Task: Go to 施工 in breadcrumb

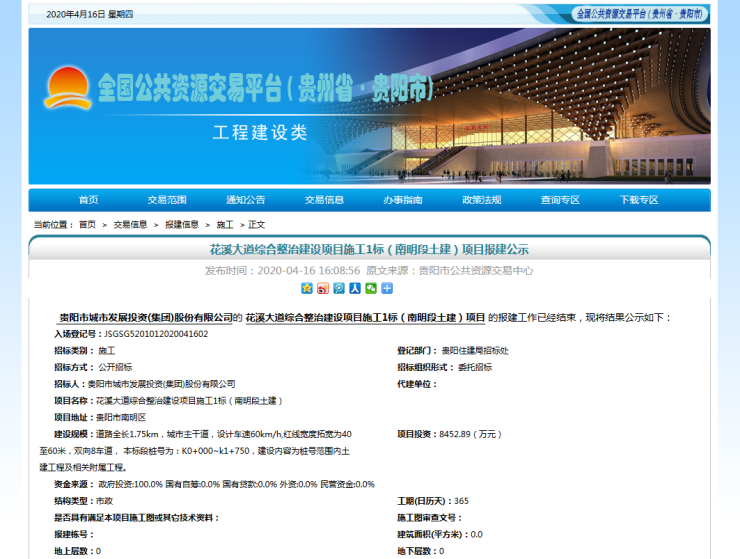Action: click(225, 225)
